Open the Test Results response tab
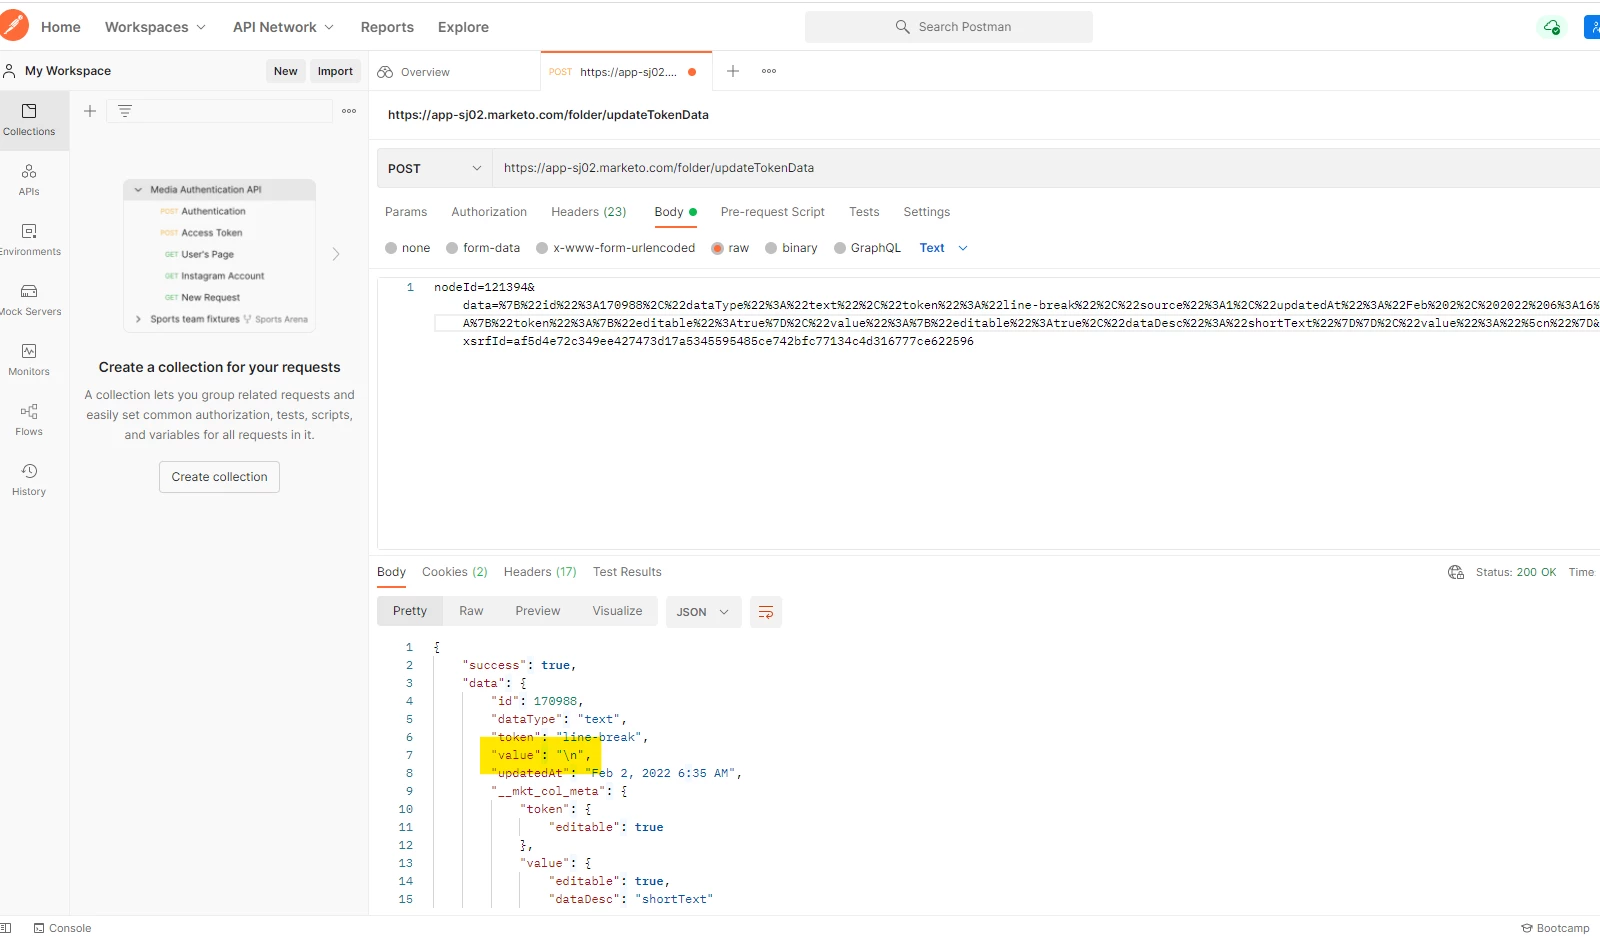1600x937 pixels. point(627,572)
